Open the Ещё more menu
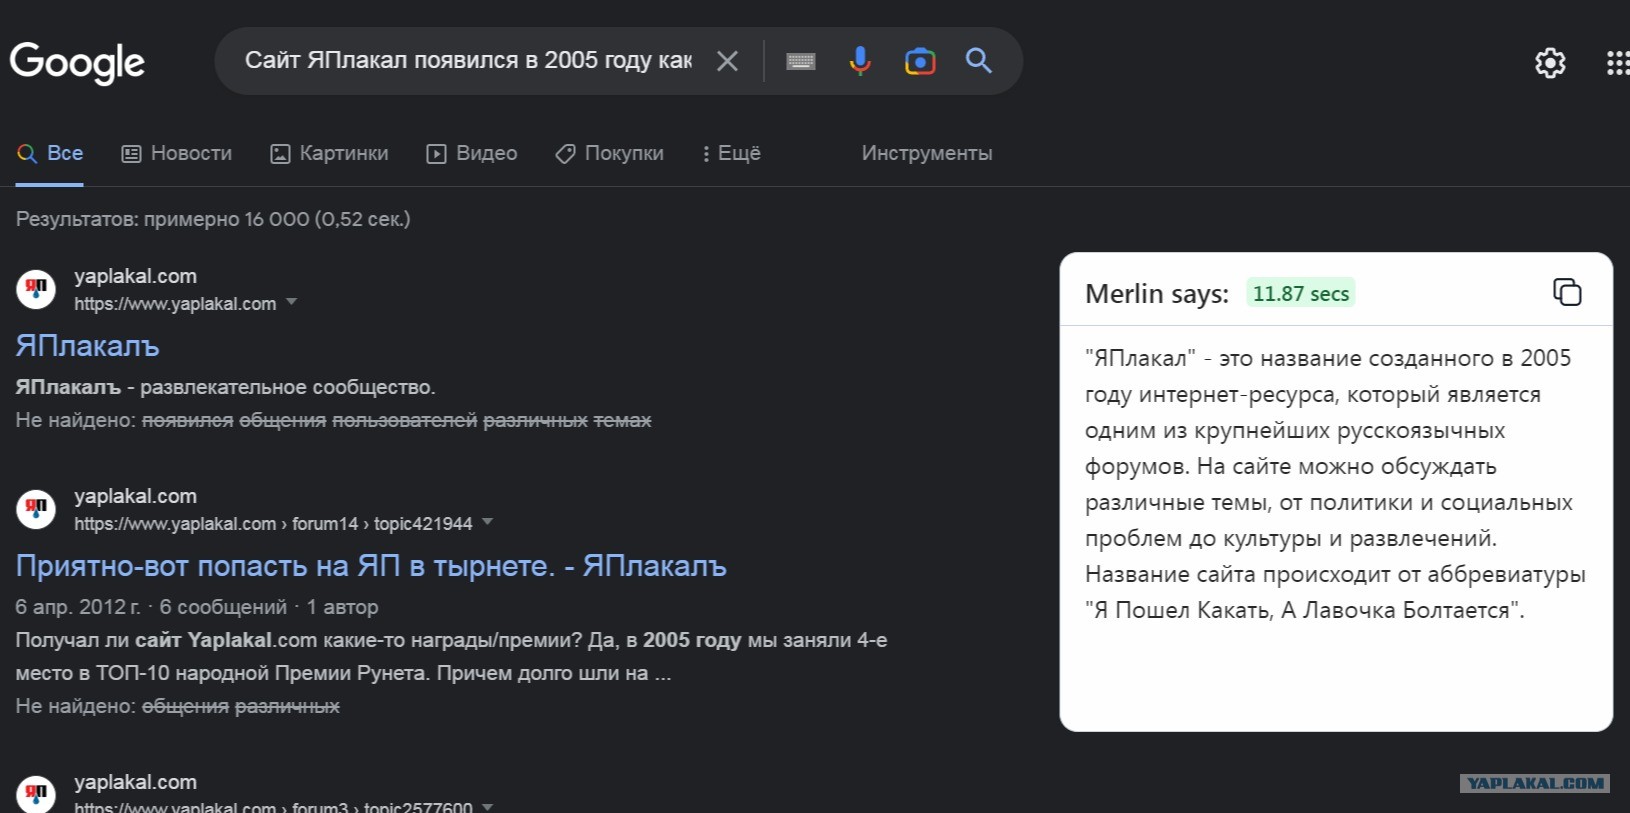 (x=731, y=153)
